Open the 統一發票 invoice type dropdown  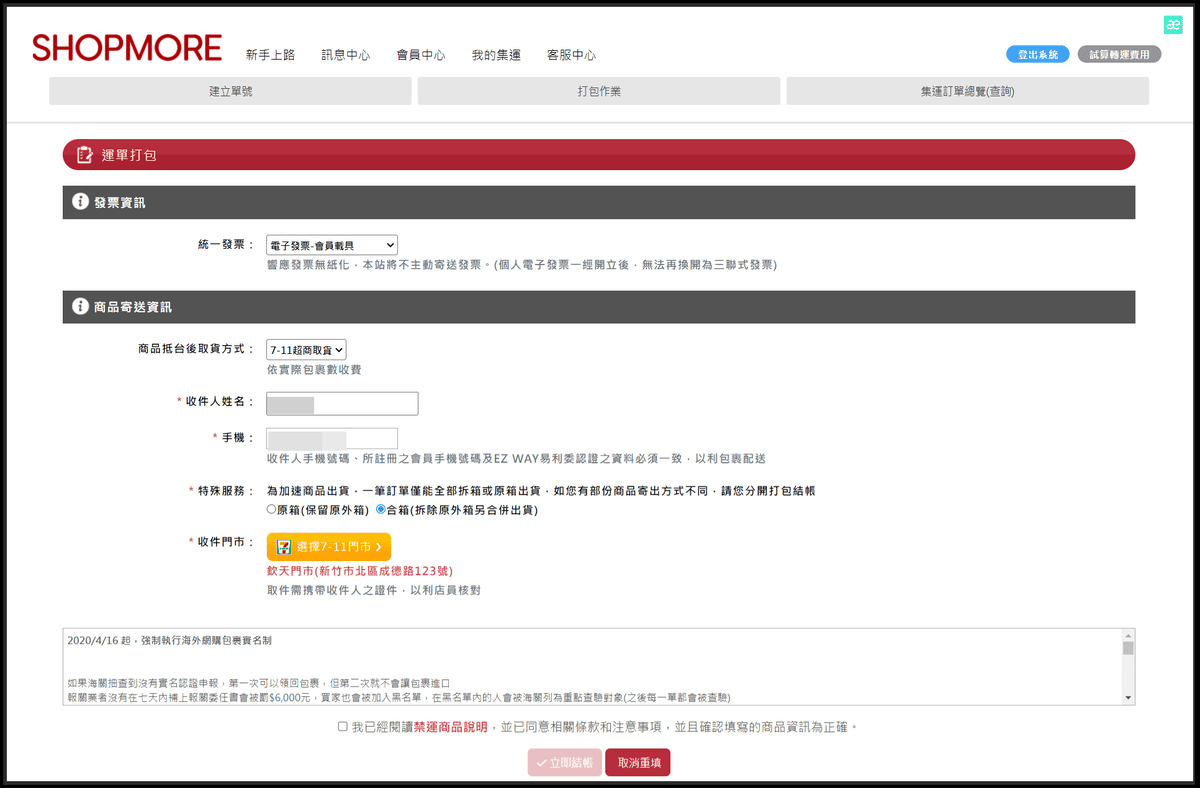(x=330, y=244)
